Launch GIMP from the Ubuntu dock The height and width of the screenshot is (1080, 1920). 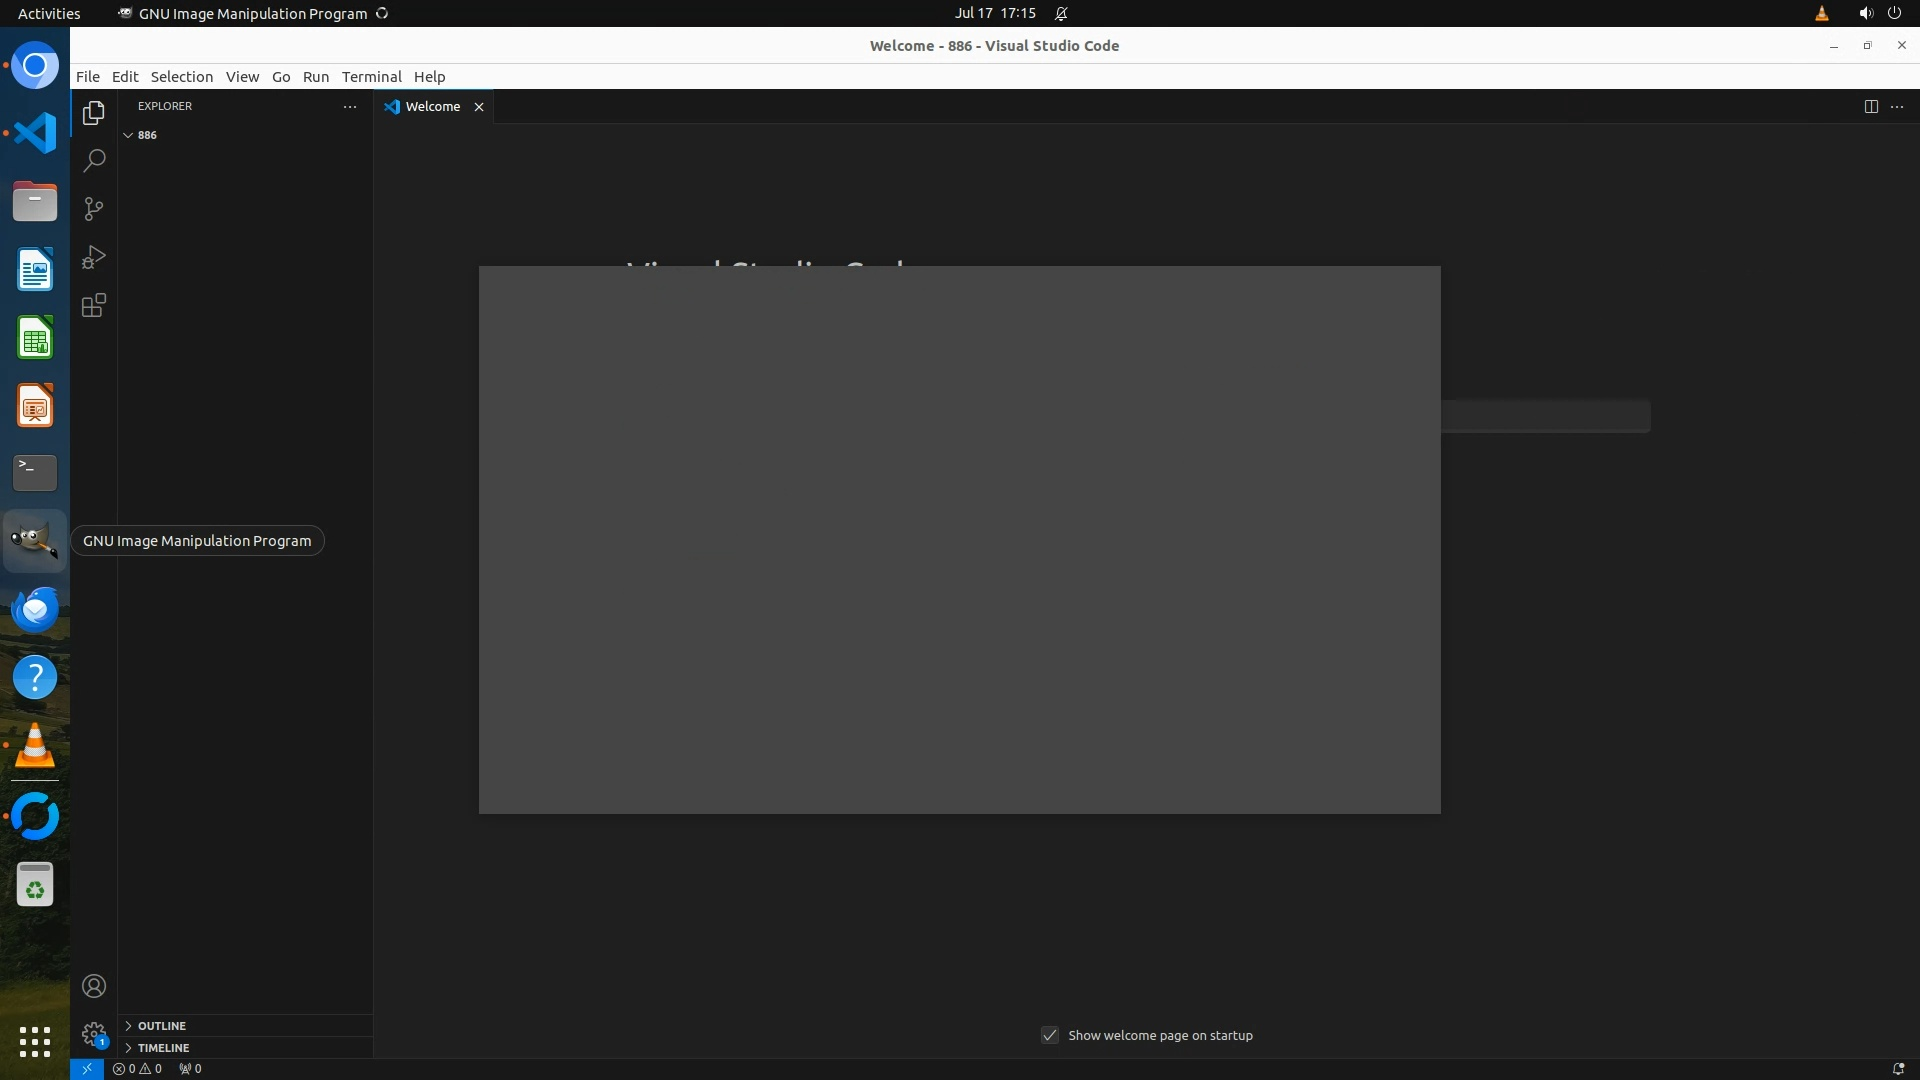tap(35, 541)
